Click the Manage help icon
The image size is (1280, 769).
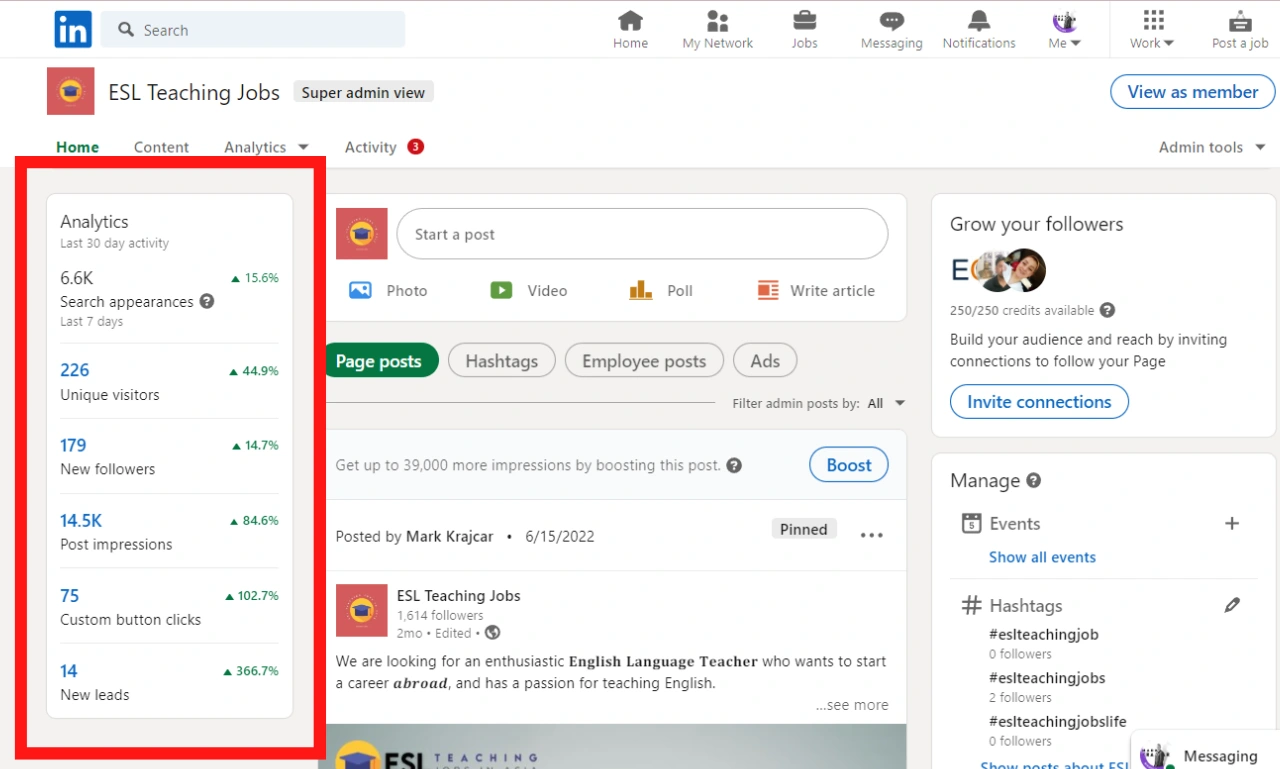pos(1034,480)
